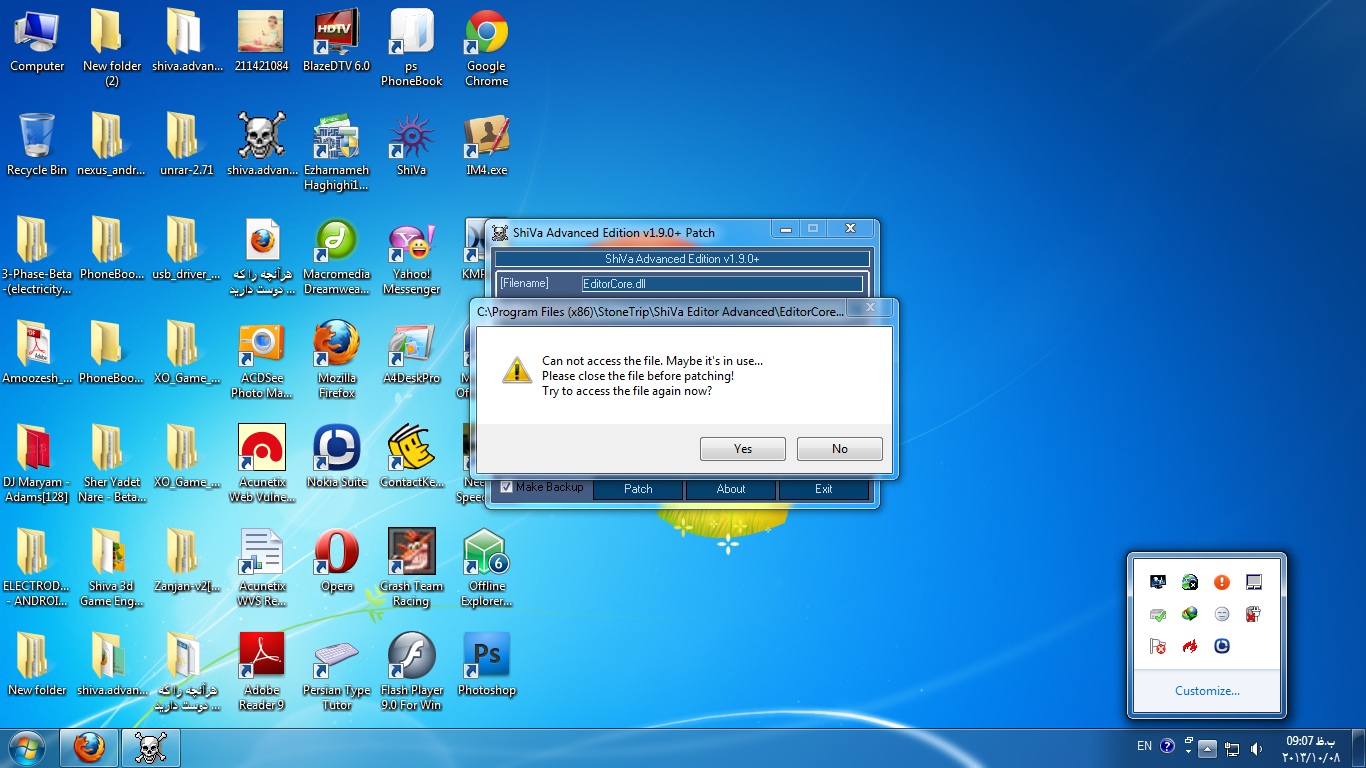Select the Yahoo! Messenger desktop shortcut
The width and height of the screenshot is (1366, 768).
[x=412, y=257]
